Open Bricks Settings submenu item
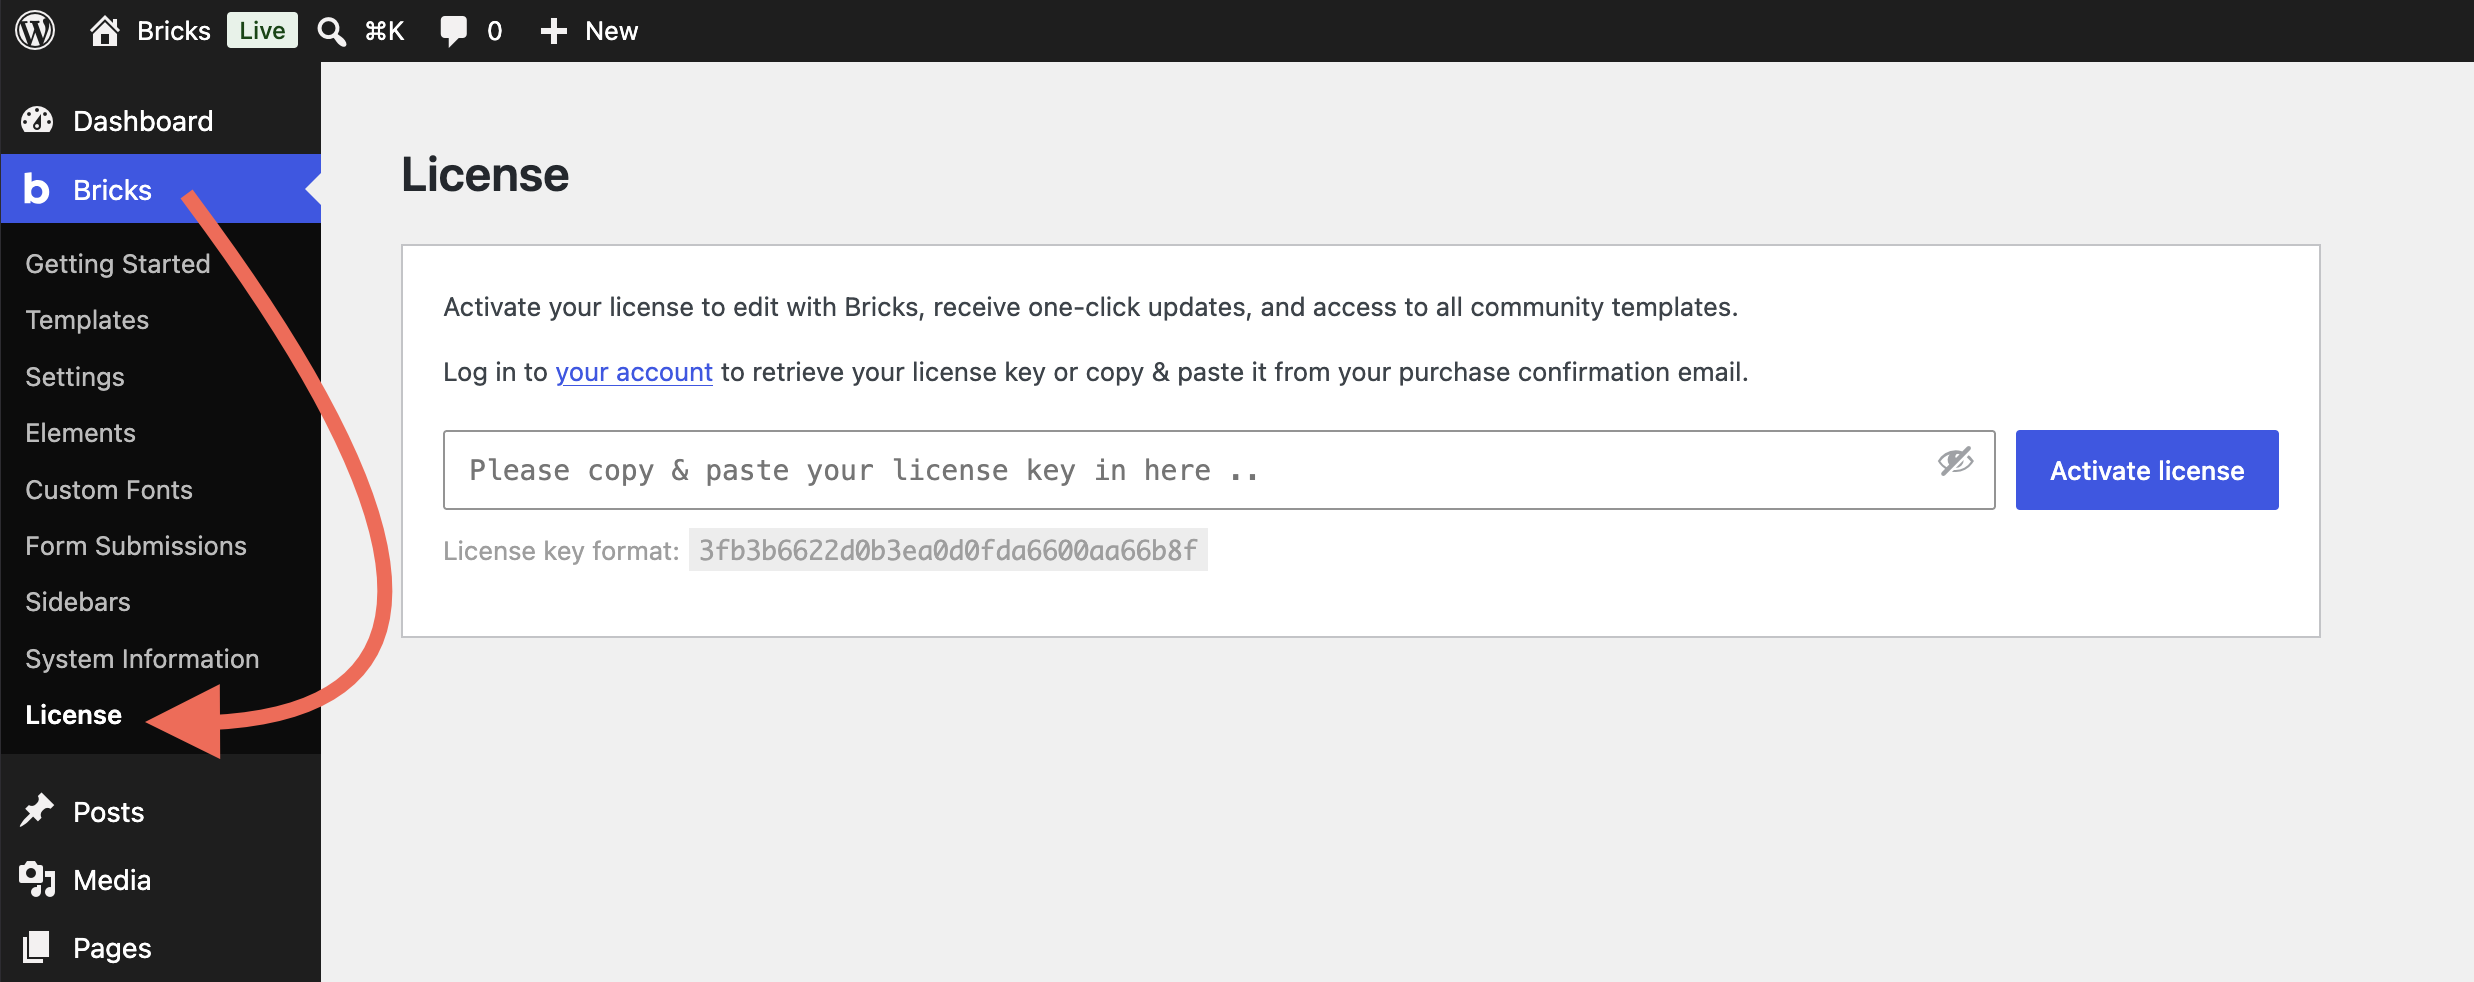2474x982 pixels. (75, 377)
